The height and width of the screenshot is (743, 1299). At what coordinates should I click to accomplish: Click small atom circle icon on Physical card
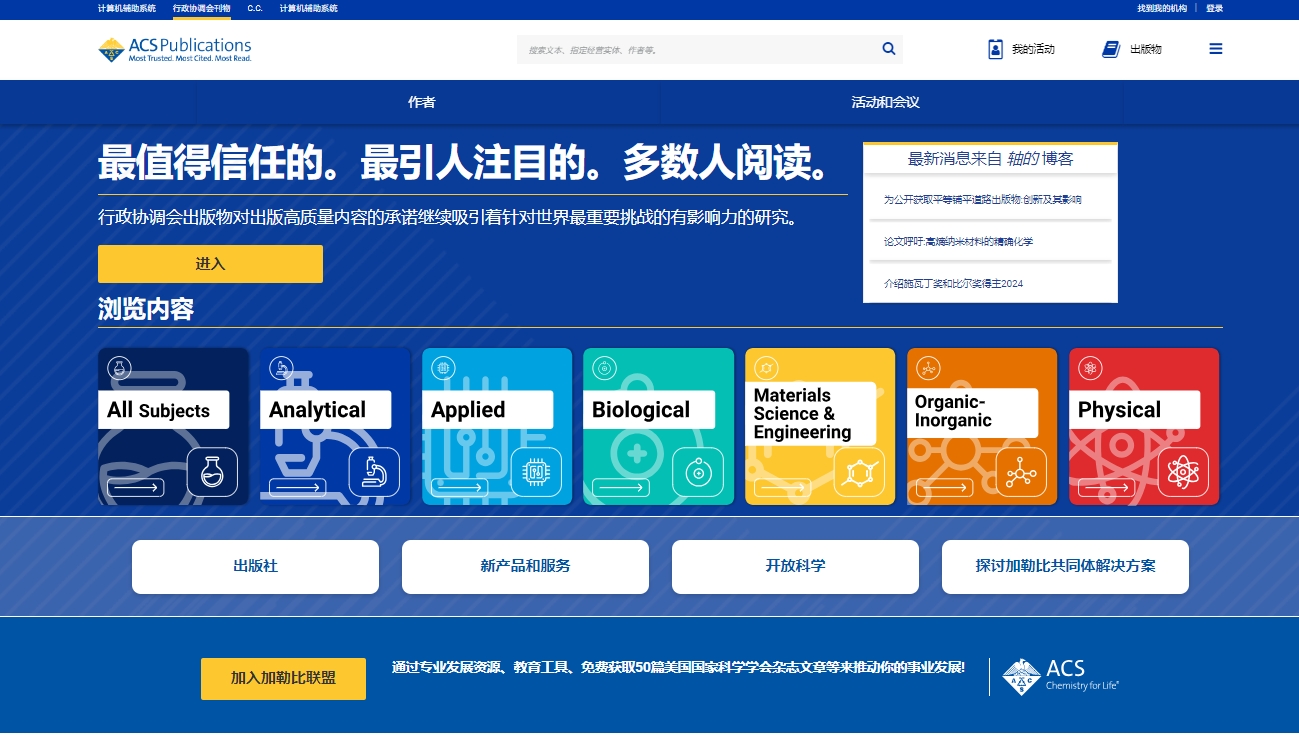(x=1090, y=368)
